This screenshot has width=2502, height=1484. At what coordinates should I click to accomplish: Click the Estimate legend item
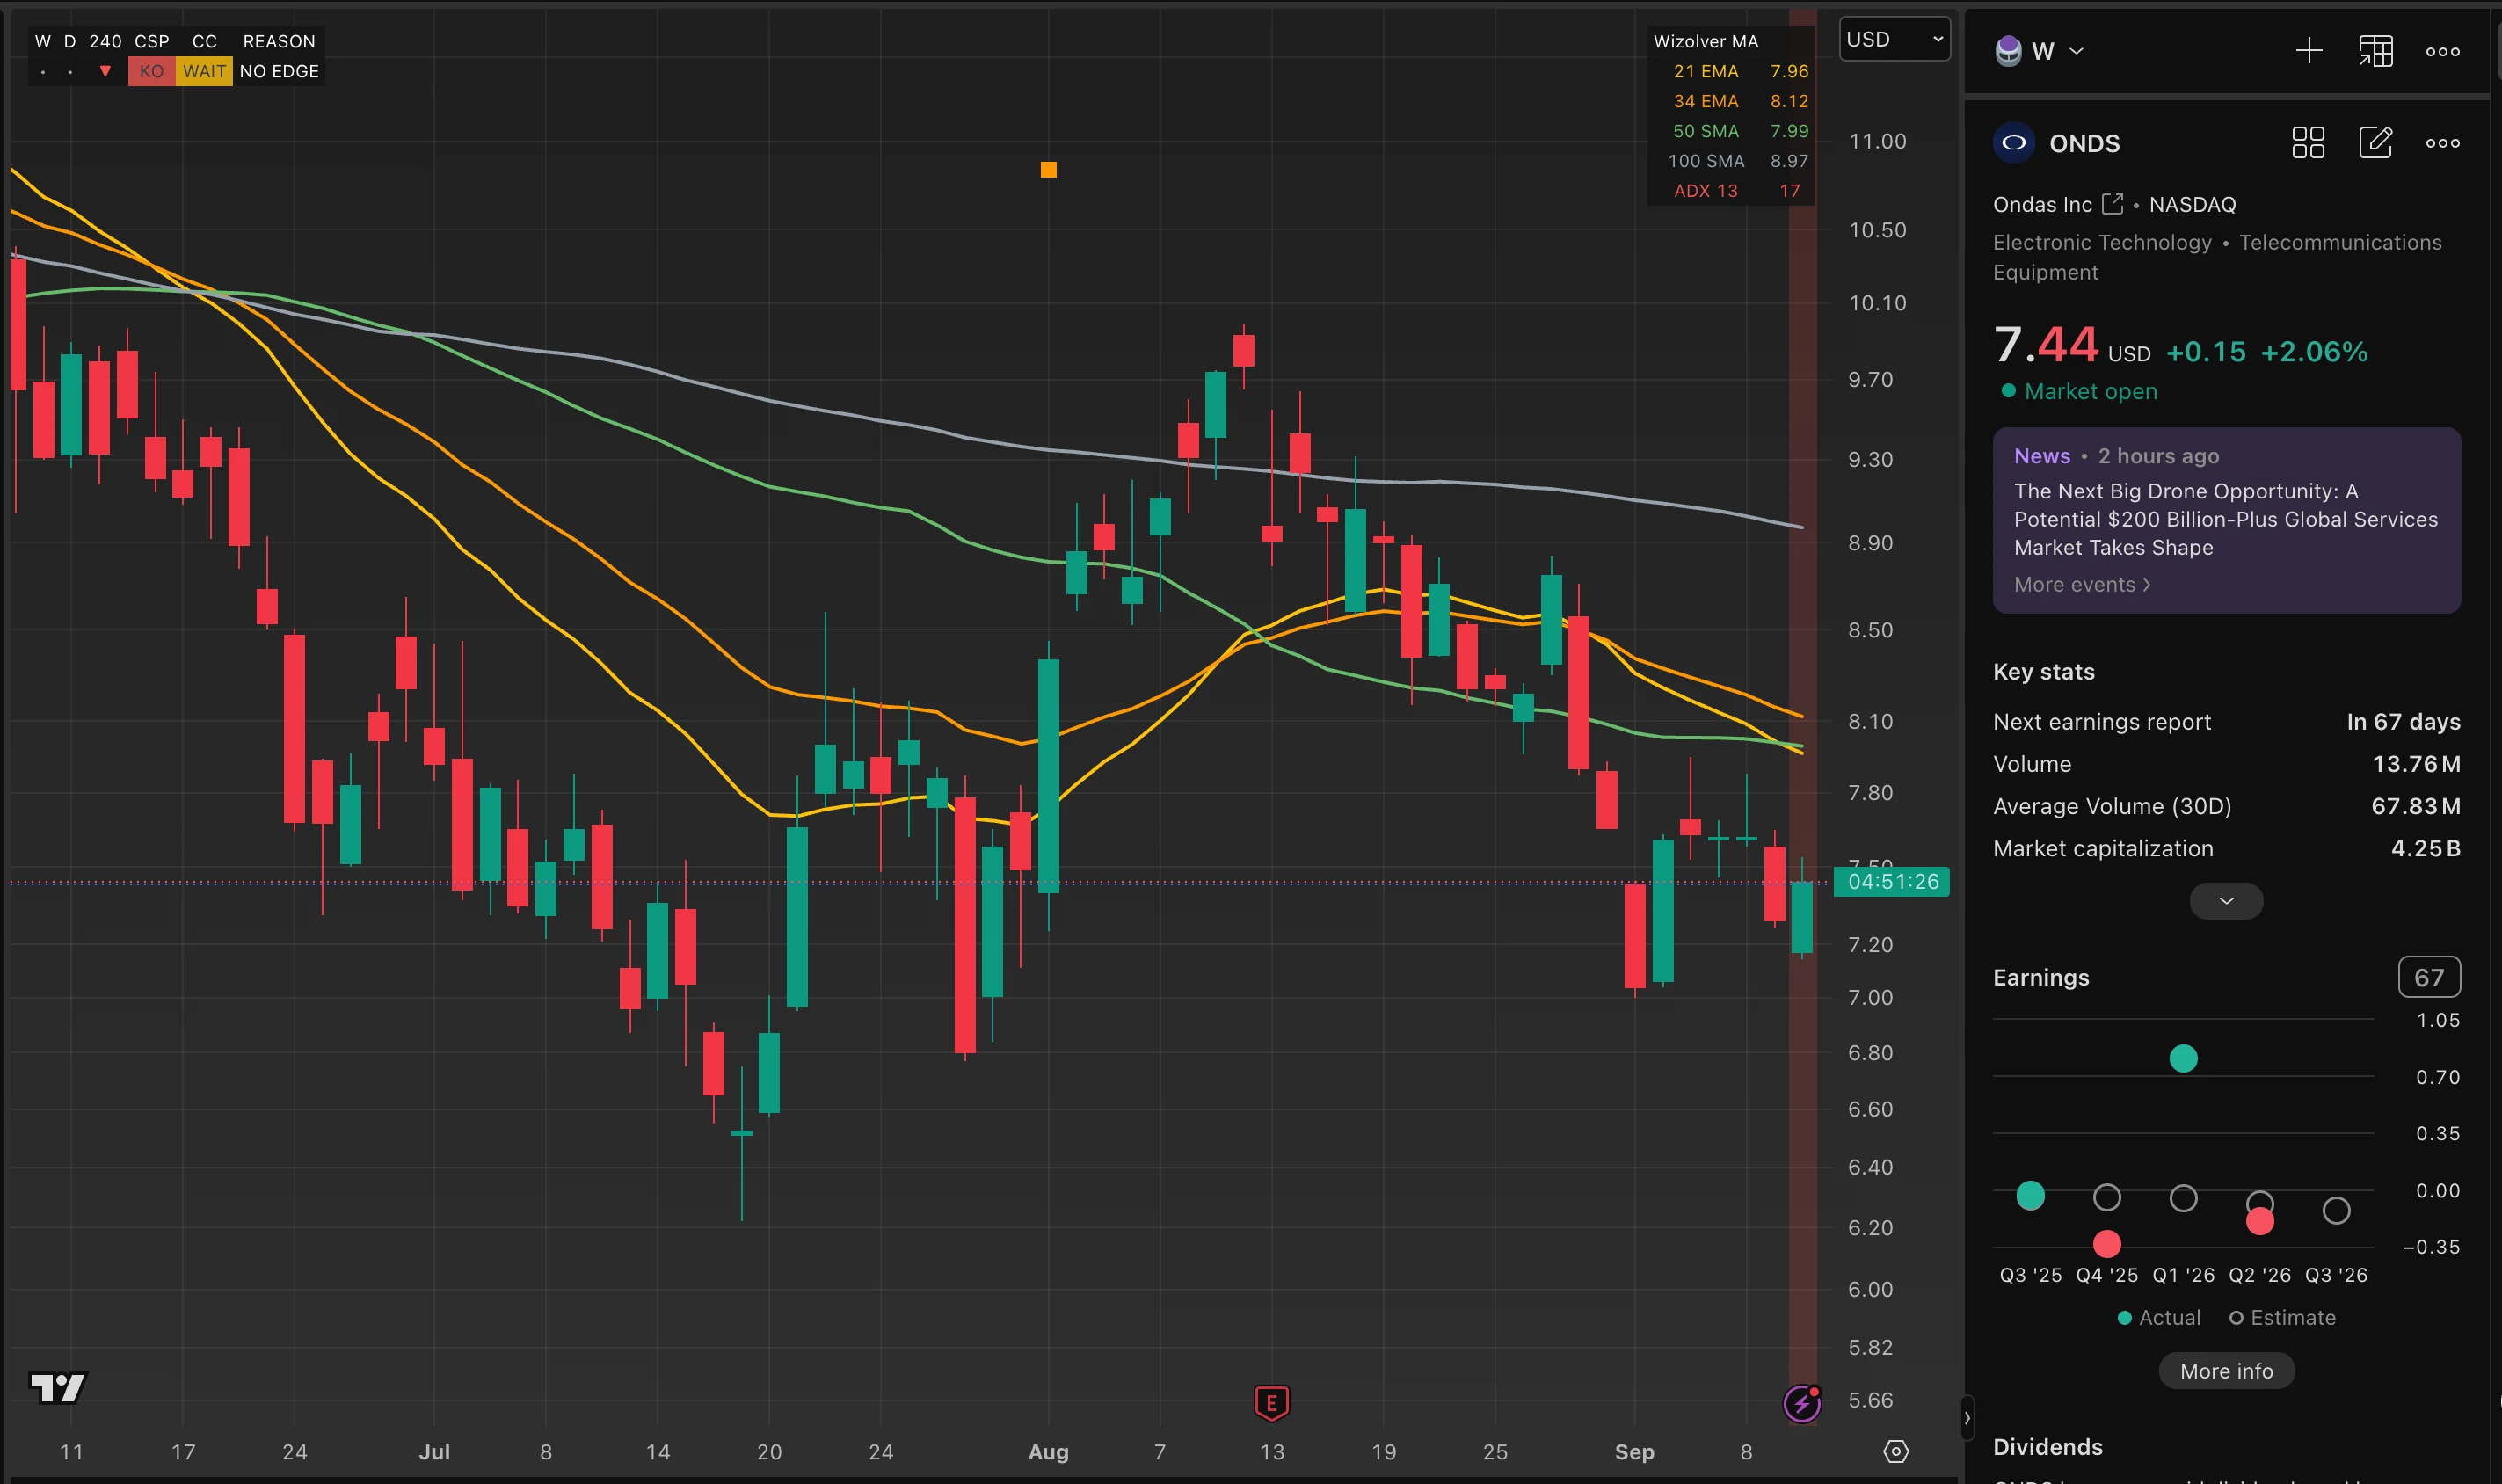click(x=2283, y=1317)
